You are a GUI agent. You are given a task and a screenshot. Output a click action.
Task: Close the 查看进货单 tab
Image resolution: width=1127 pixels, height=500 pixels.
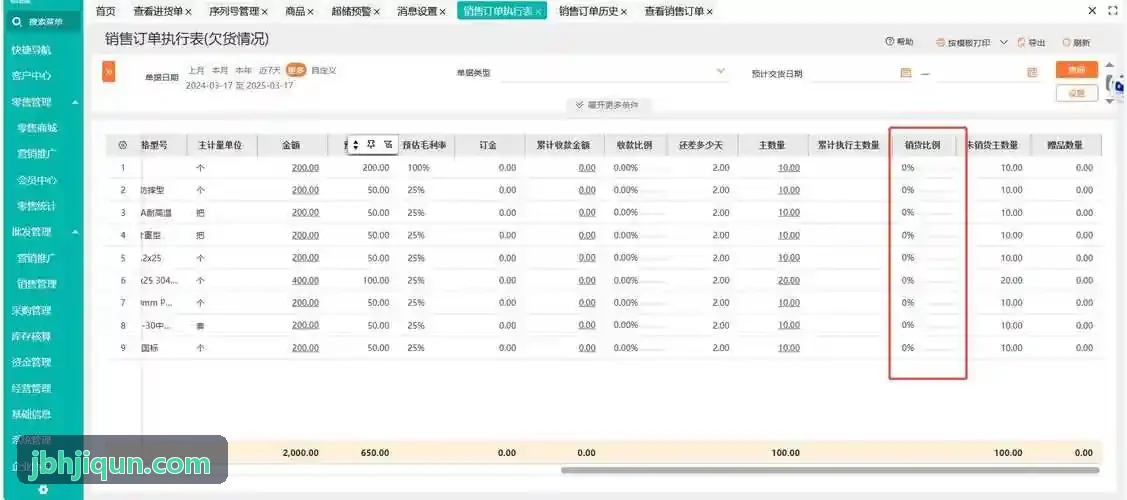pyautogui.click(x=188, y=11)
